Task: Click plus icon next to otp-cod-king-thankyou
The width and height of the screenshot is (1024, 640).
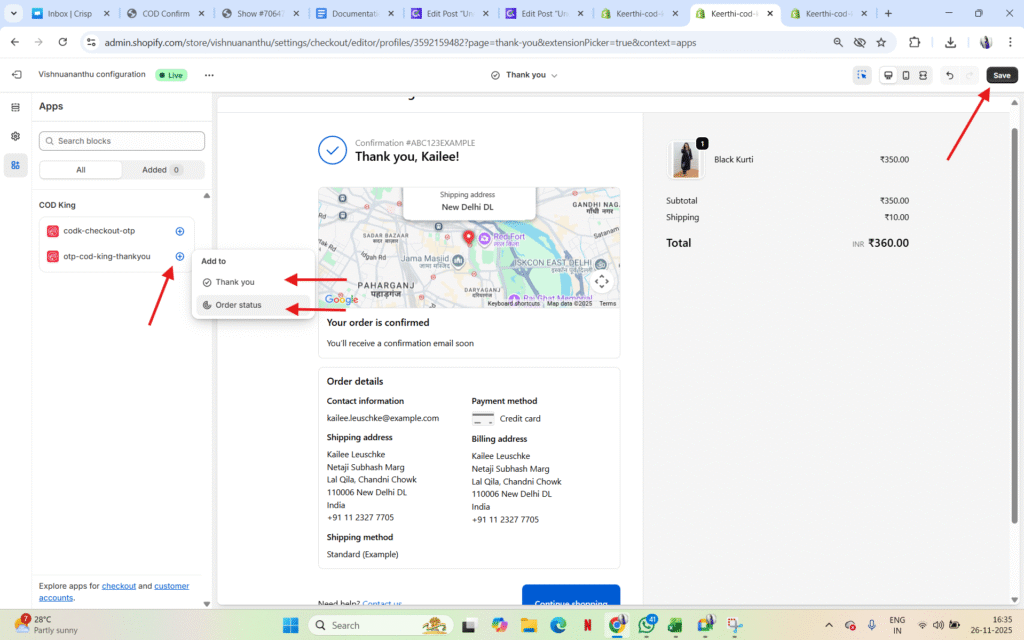Action: pos(180,256)
